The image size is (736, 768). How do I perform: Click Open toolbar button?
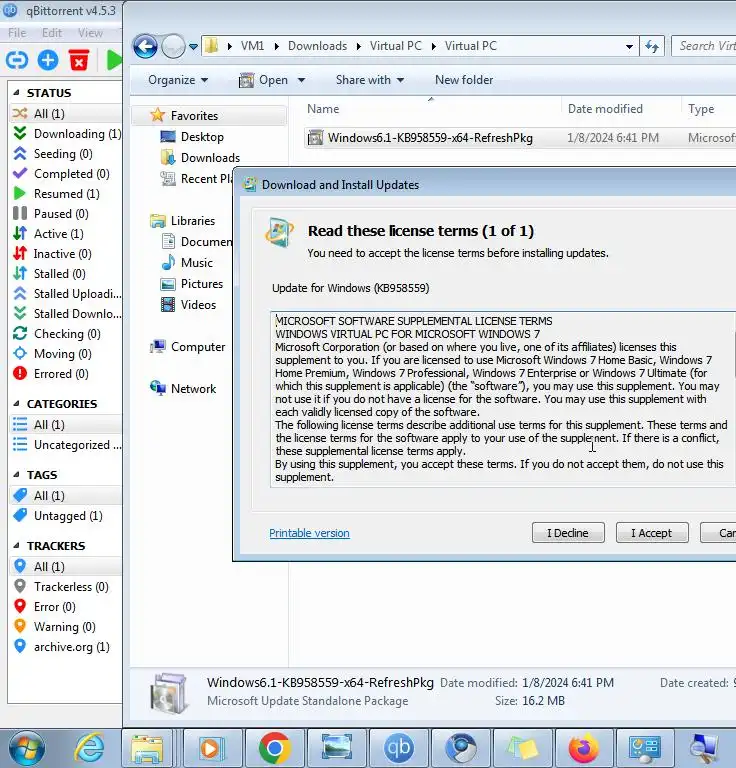click(264, 80)
